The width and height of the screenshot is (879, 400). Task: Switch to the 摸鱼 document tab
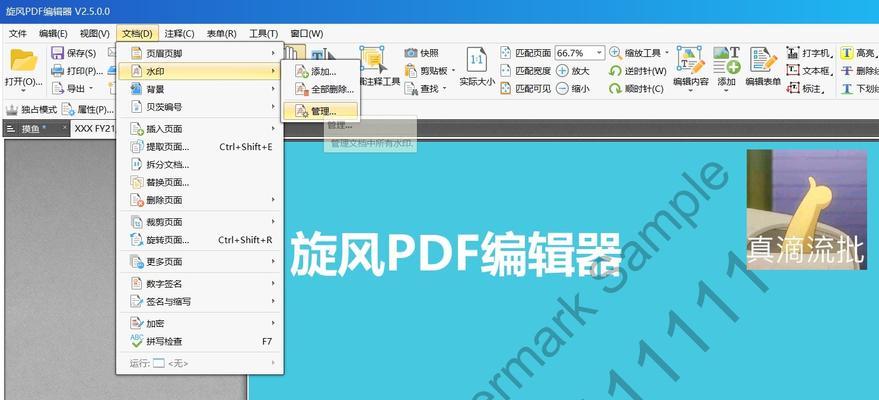[36, 129]
